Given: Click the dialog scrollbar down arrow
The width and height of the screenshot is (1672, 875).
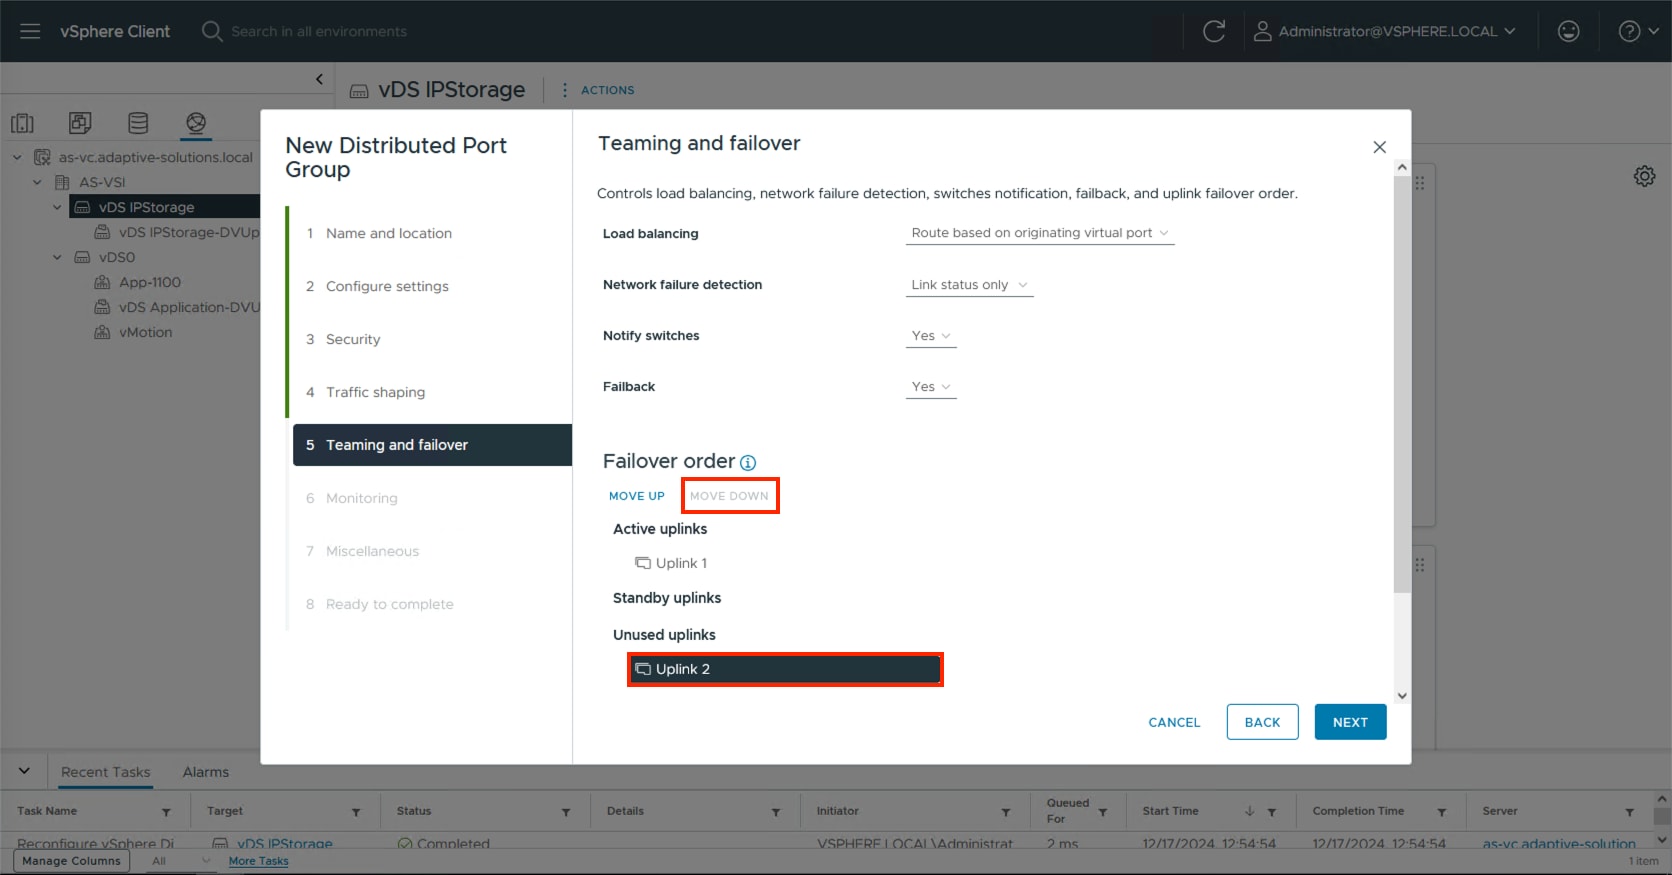Looking at the screenshot, I should tap(1402, 696).
